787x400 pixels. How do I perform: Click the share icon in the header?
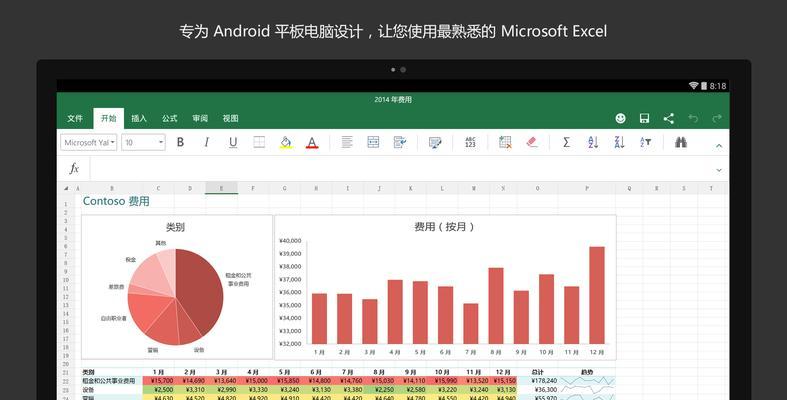pyautogui.click(x=669, y=118)
